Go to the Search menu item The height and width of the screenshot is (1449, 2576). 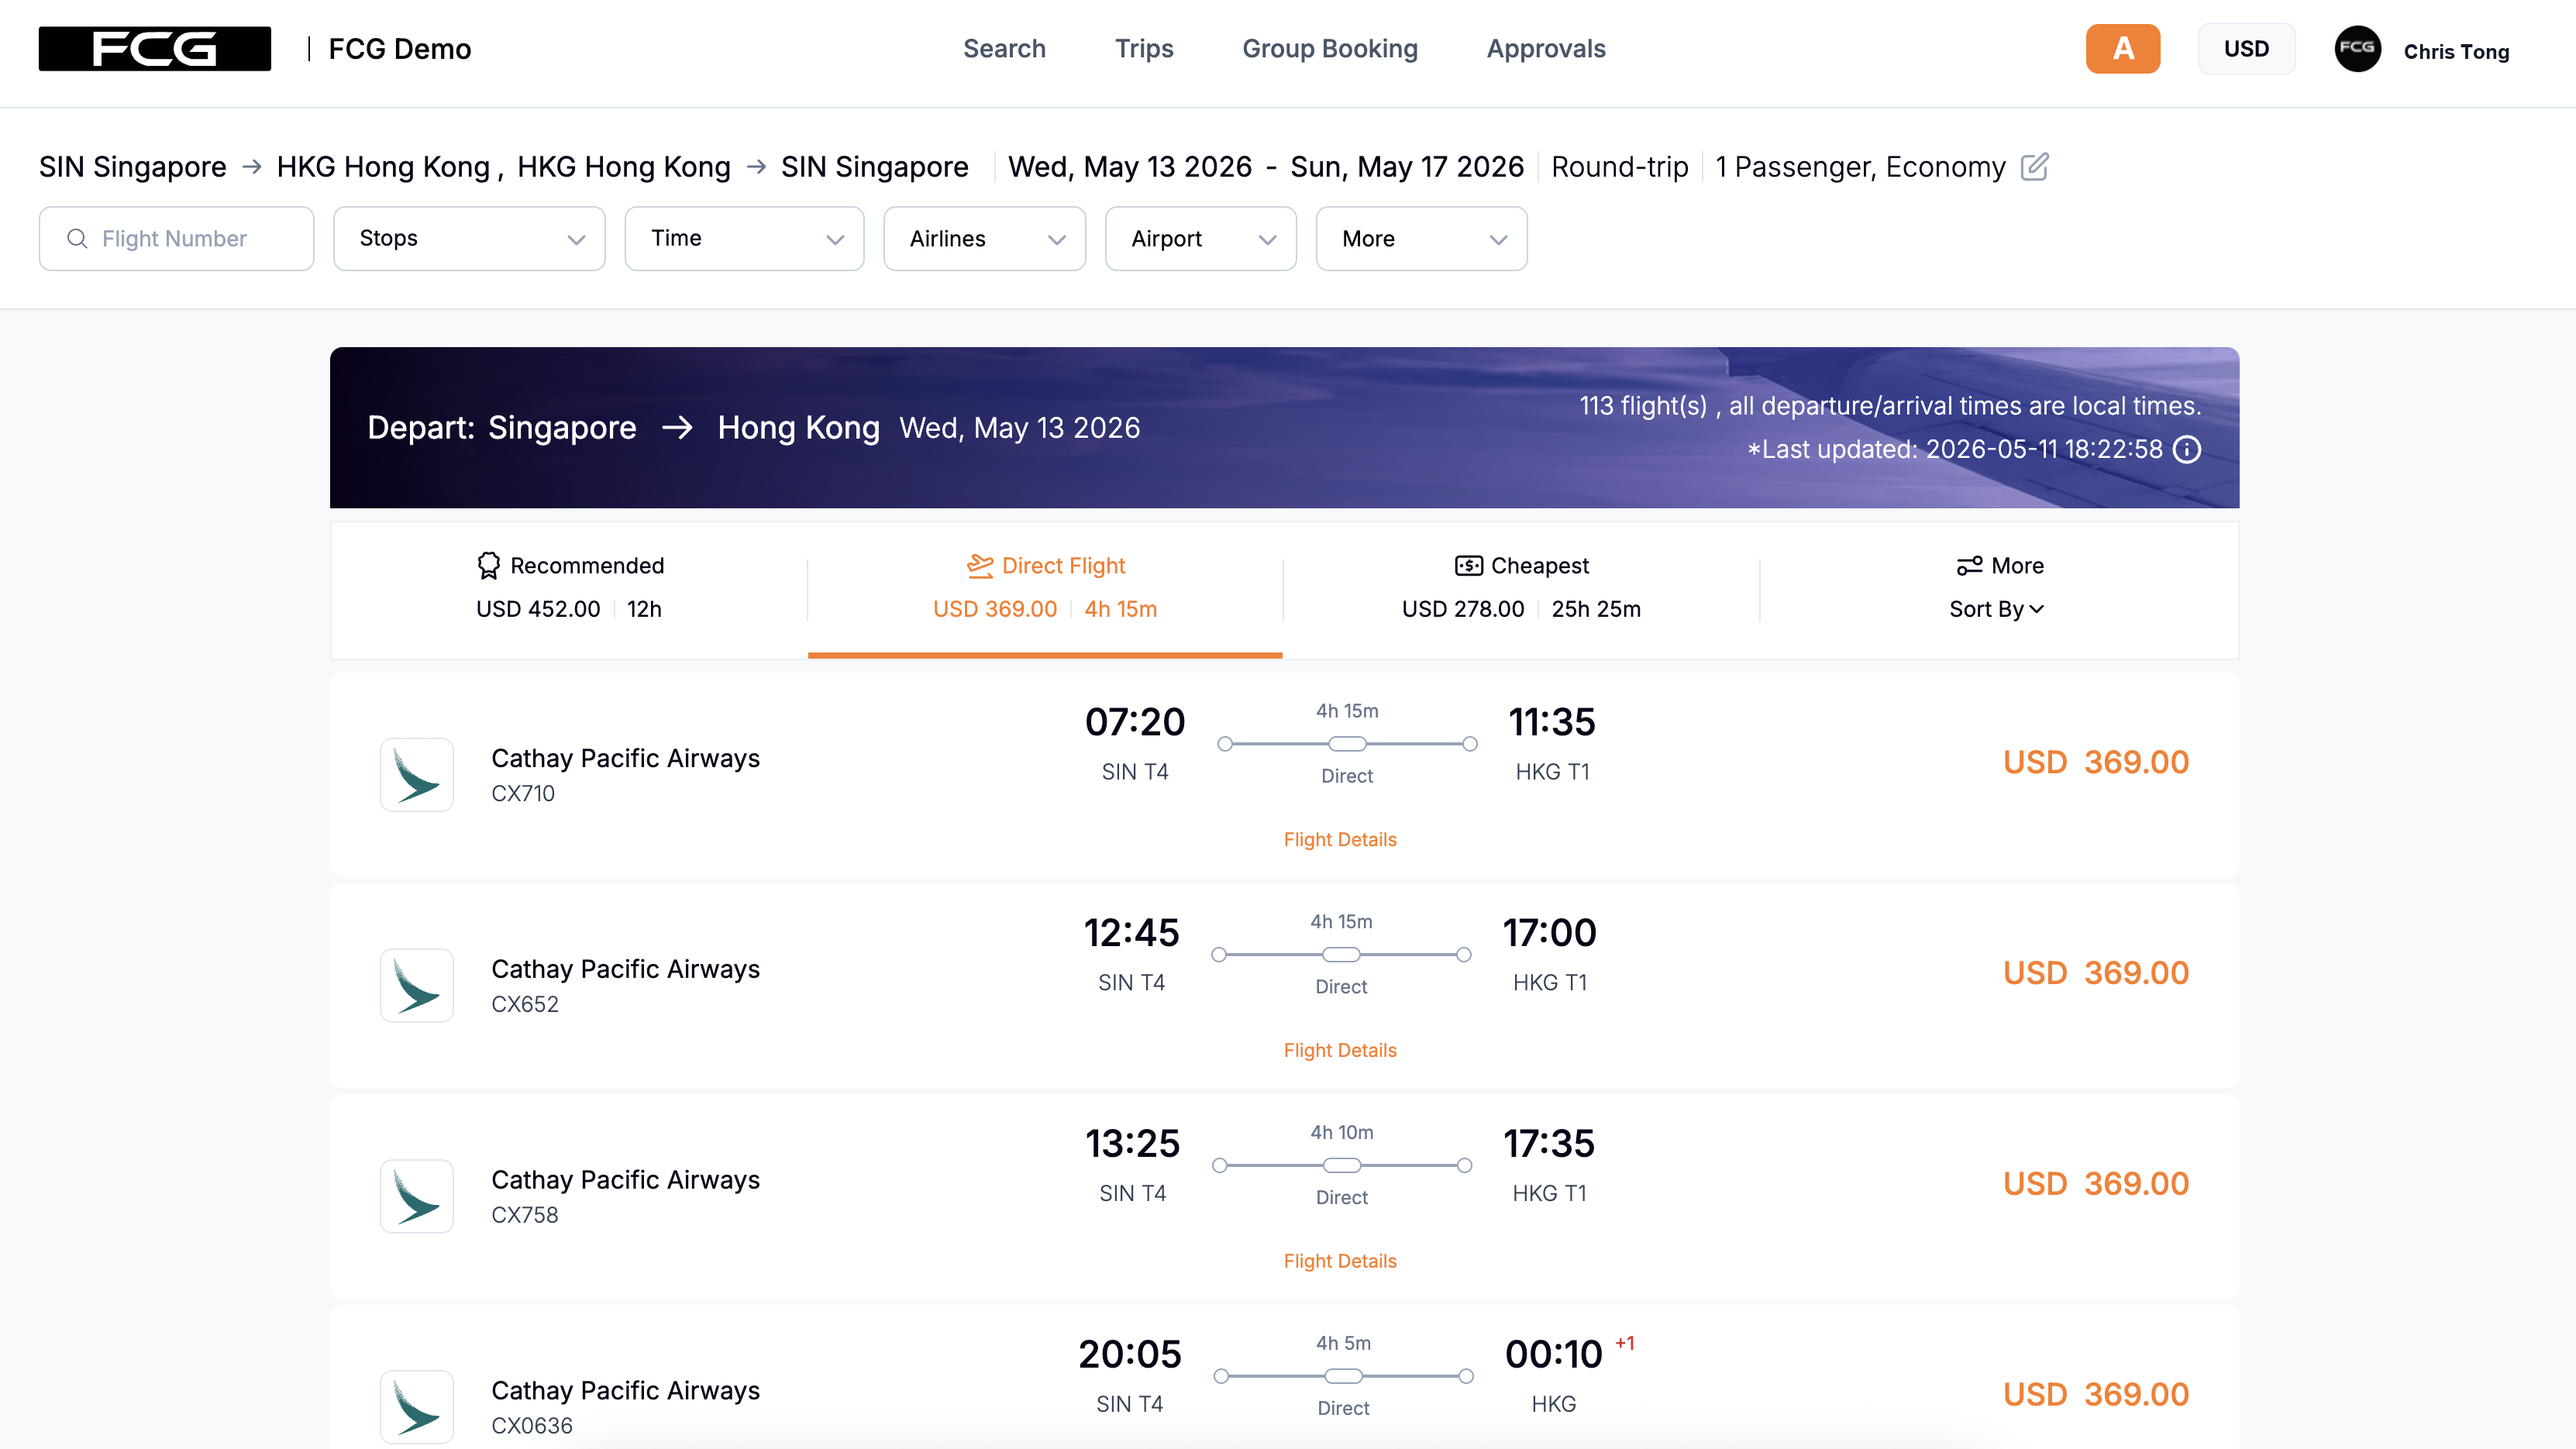coord(1004,48)
